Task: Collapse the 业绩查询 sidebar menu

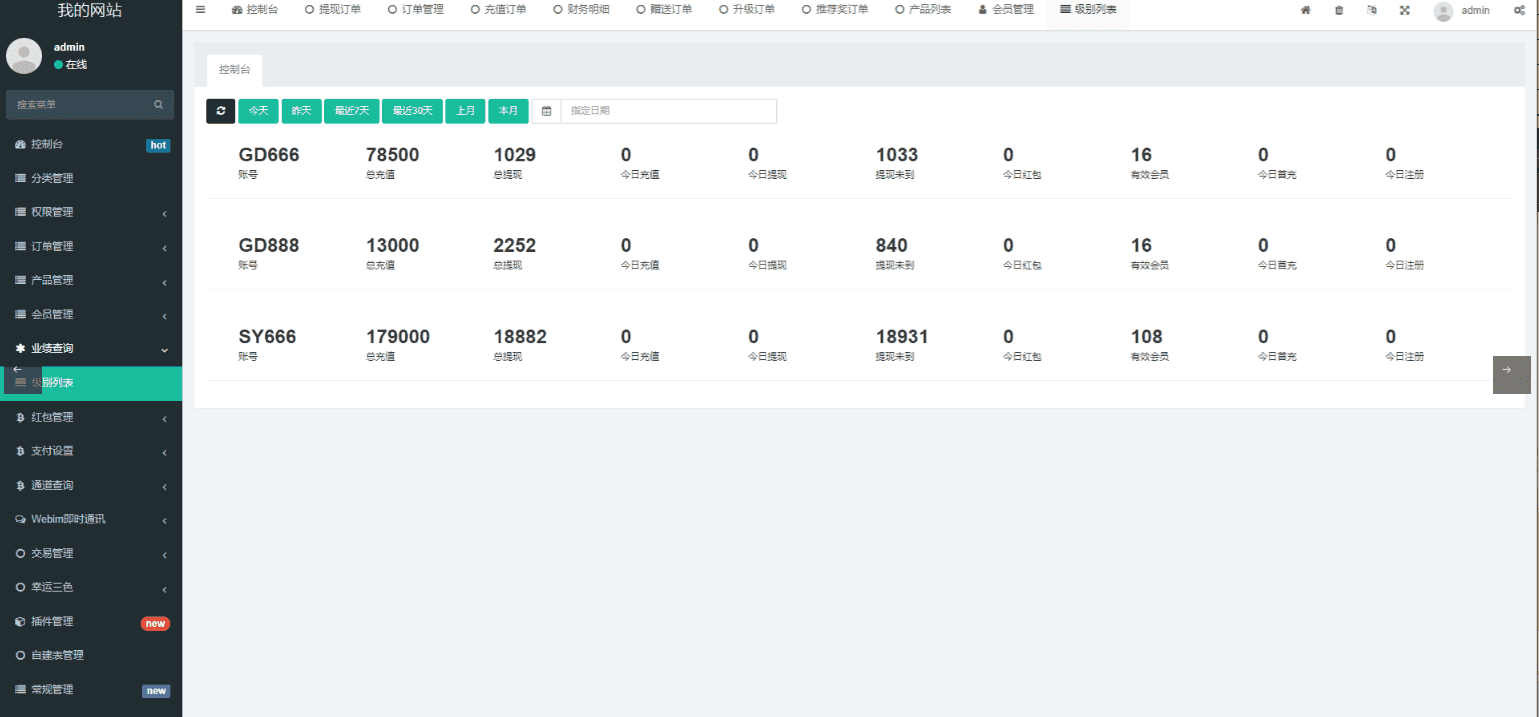Action: [x=90, y=348]
